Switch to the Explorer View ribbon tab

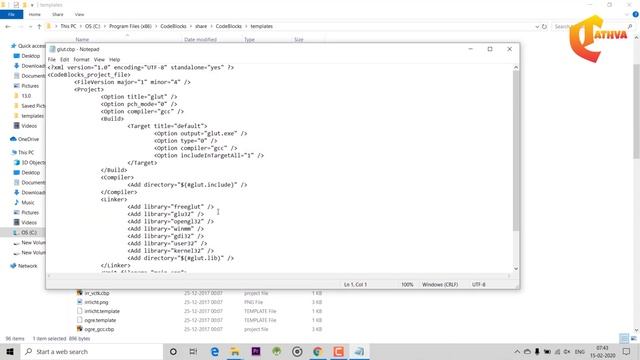tap(79, 14)
